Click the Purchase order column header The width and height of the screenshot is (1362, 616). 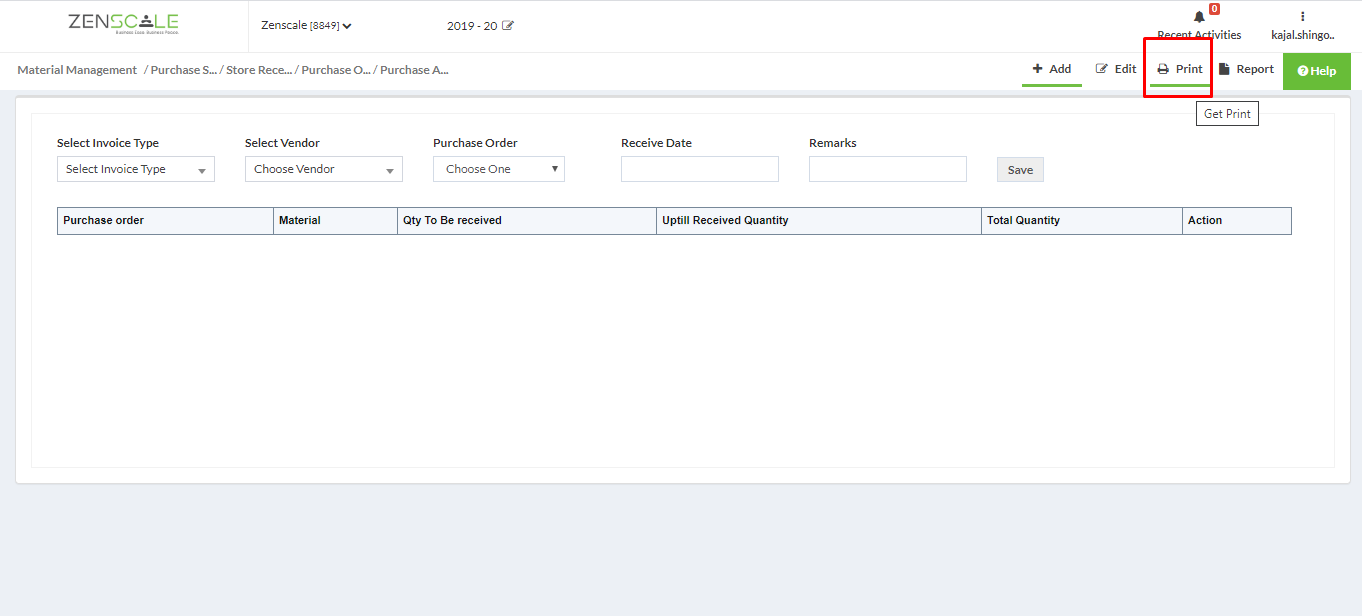(165, 221)
